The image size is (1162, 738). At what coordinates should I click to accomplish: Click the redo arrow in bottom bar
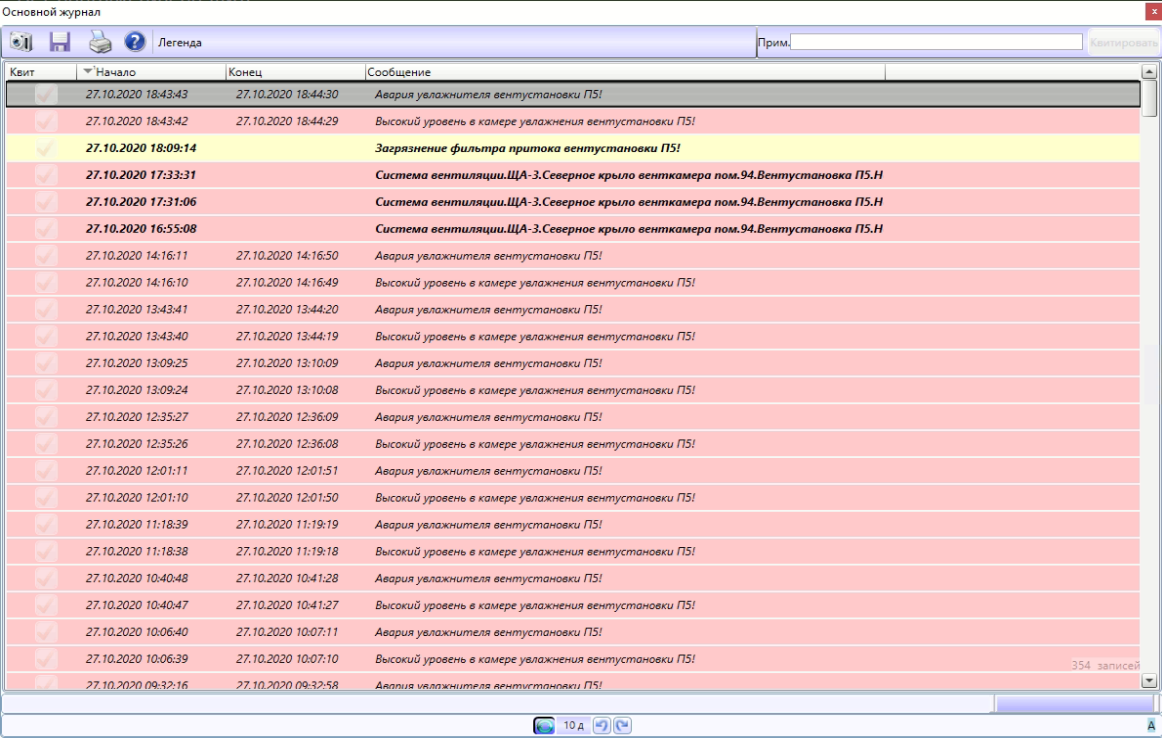(622, 726)
